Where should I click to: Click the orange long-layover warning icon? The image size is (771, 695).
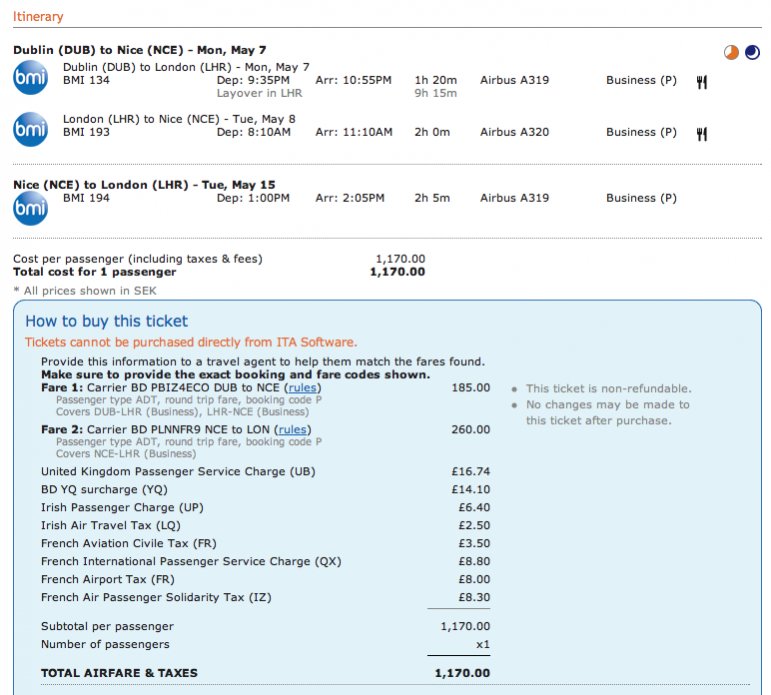click(732, 52)
